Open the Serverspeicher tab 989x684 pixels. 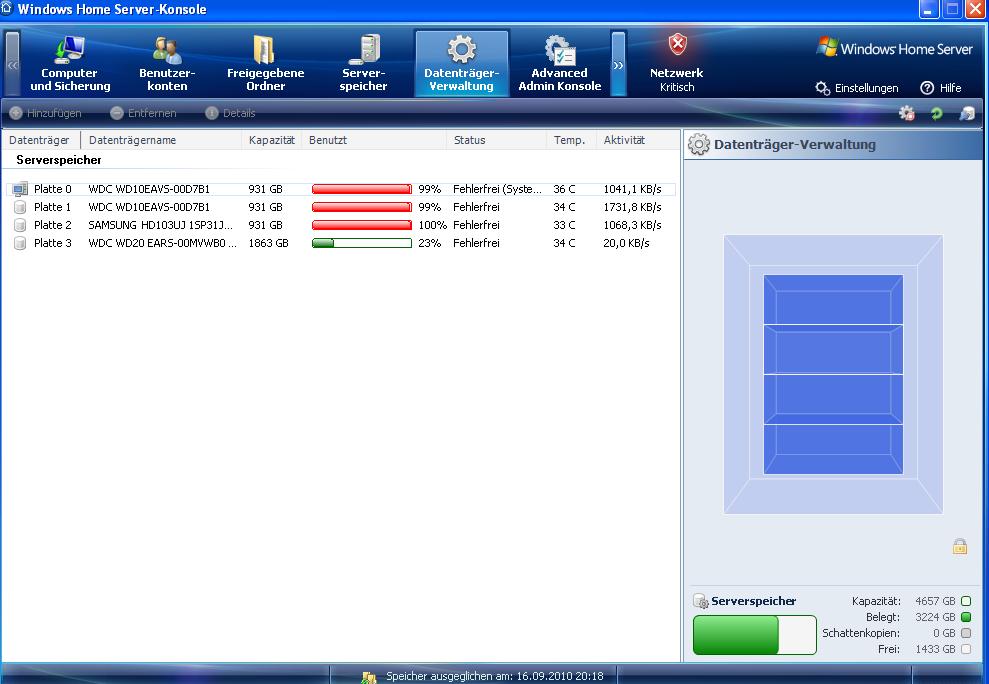point(363,64)
